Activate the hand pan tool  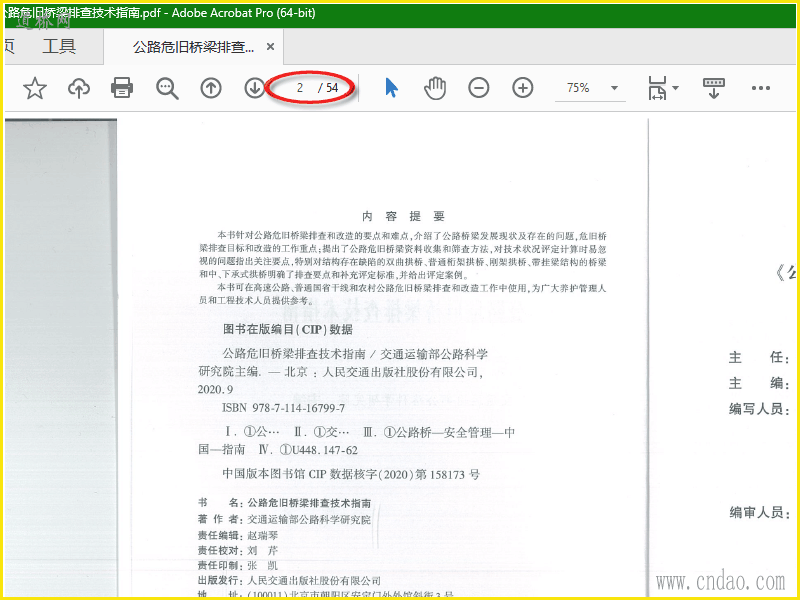coord(435,88)
